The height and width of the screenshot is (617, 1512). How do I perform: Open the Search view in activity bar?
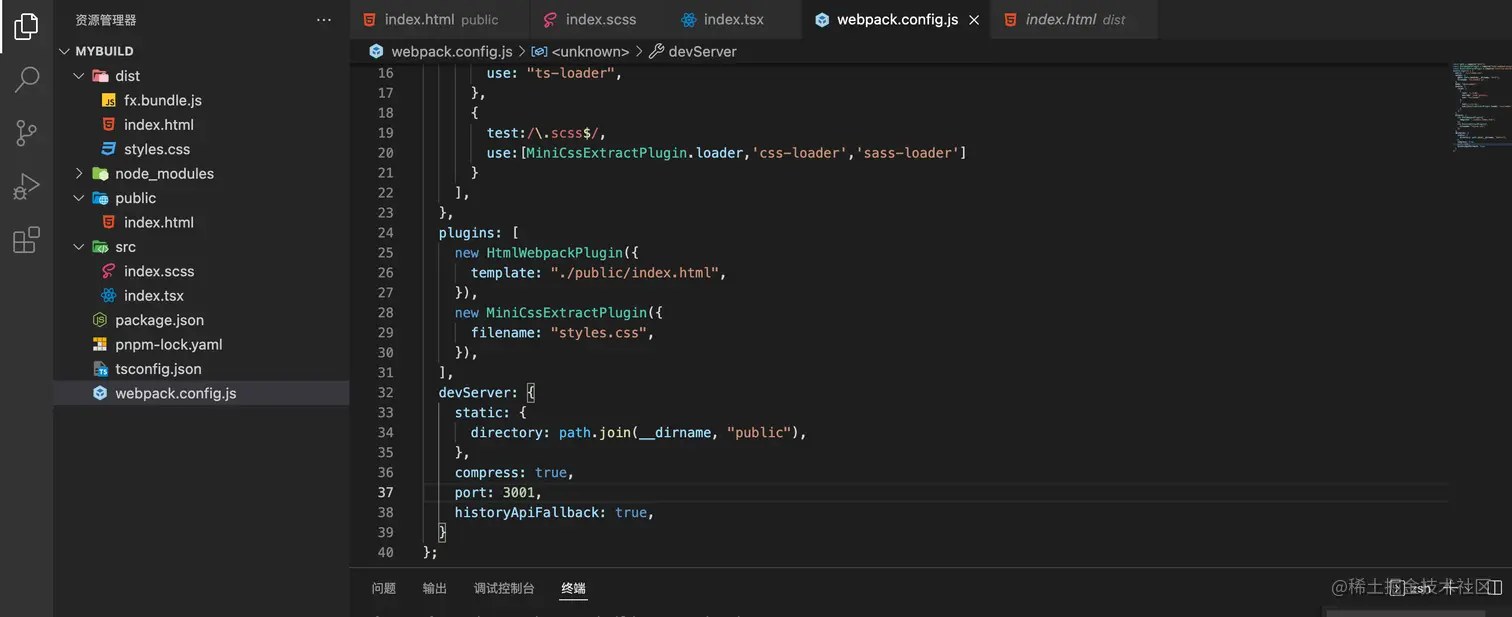(x=27, y=79)
